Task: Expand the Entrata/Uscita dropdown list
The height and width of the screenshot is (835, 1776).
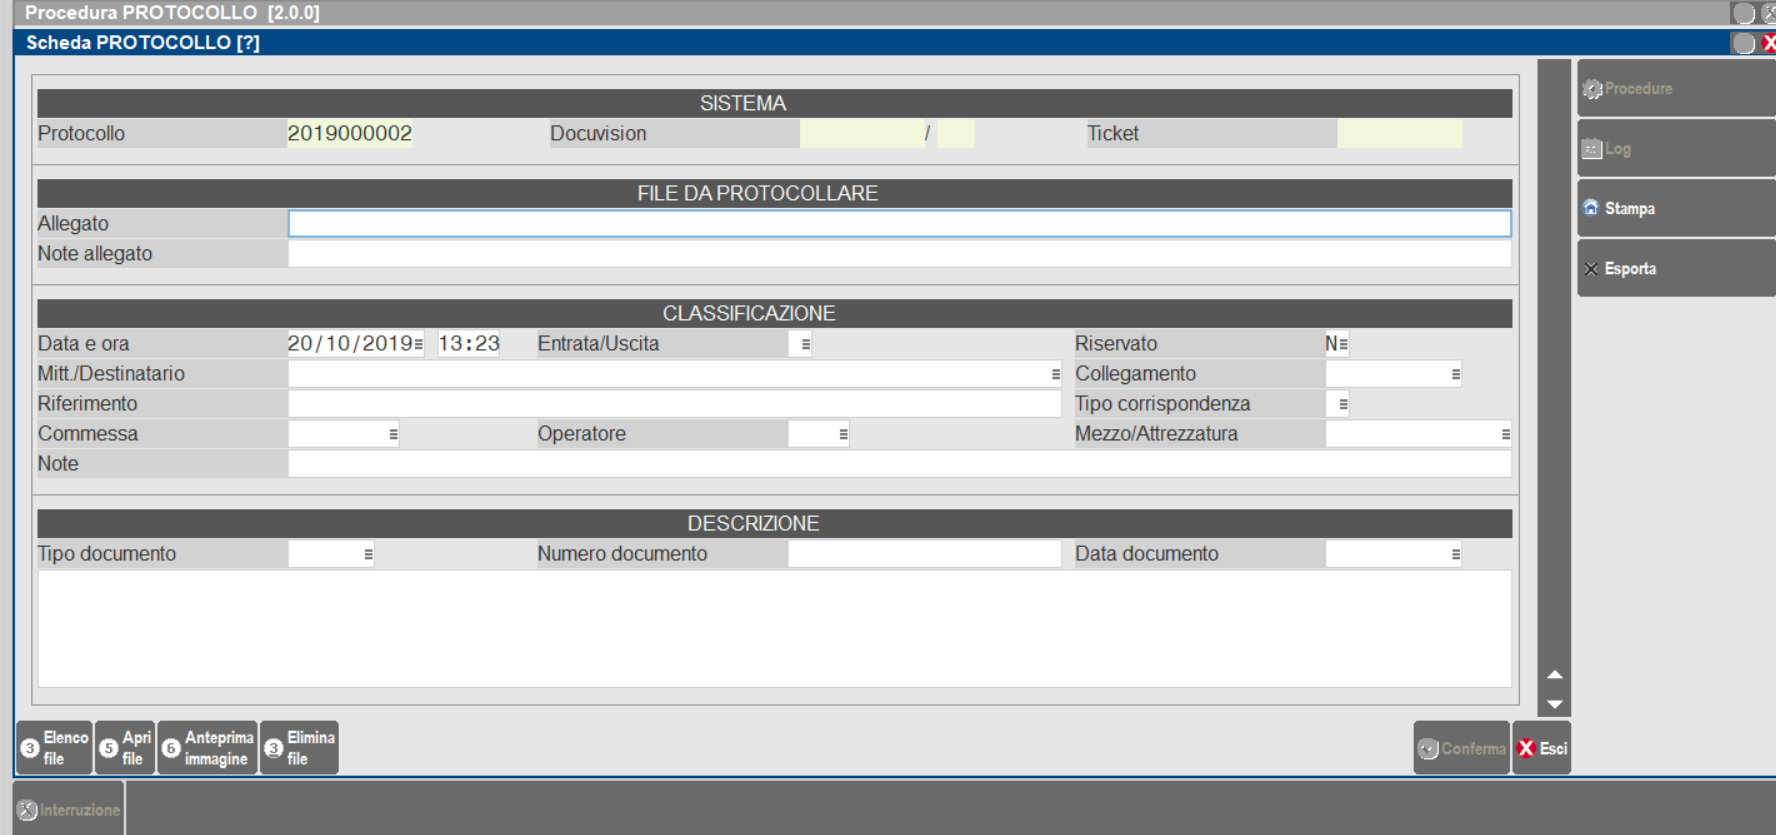Action: [x=805, y=344]
